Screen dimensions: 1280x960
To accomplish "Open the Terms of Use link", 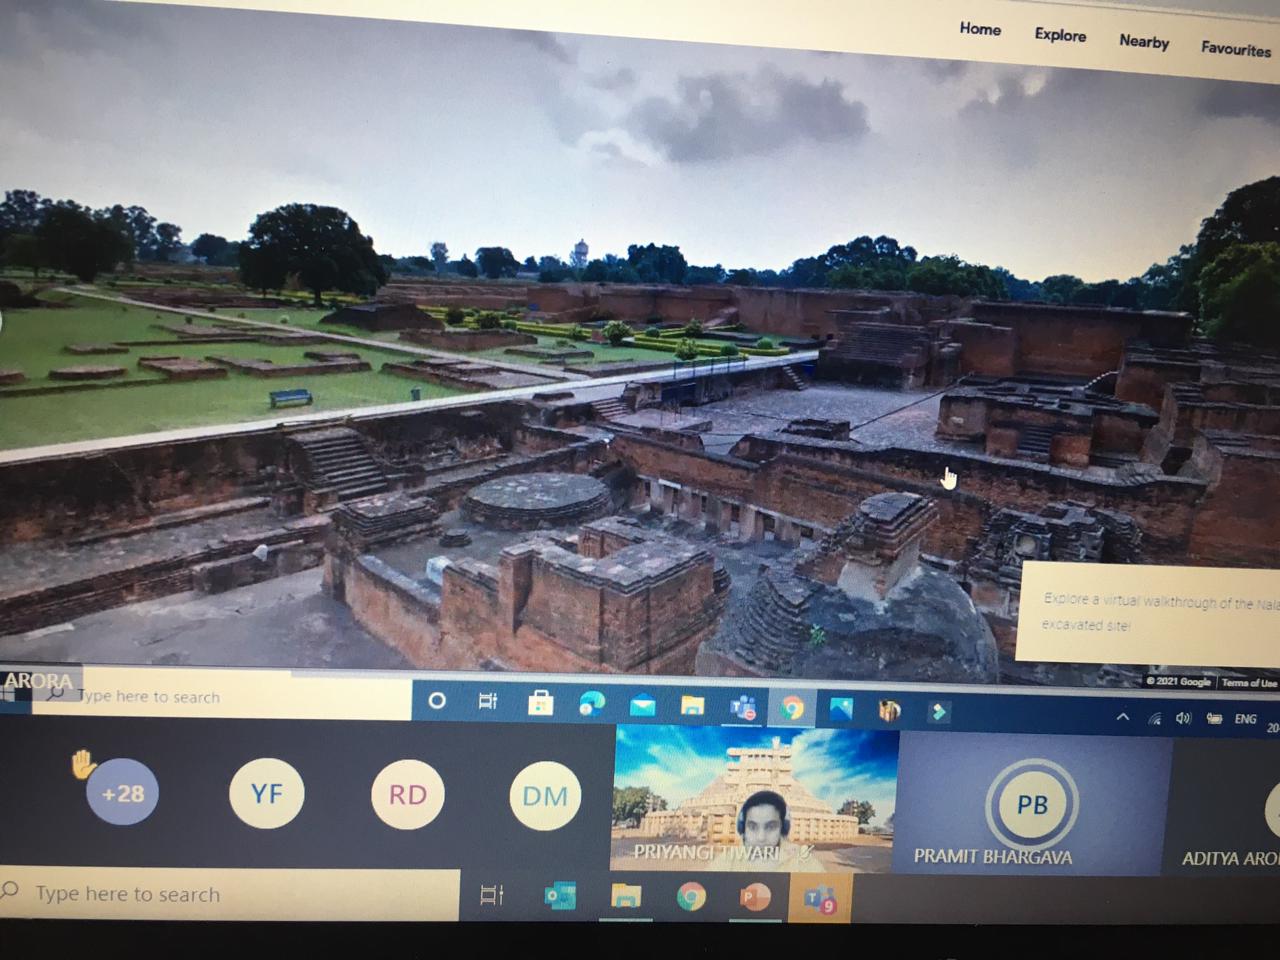I will click(x=1248, y=683).
